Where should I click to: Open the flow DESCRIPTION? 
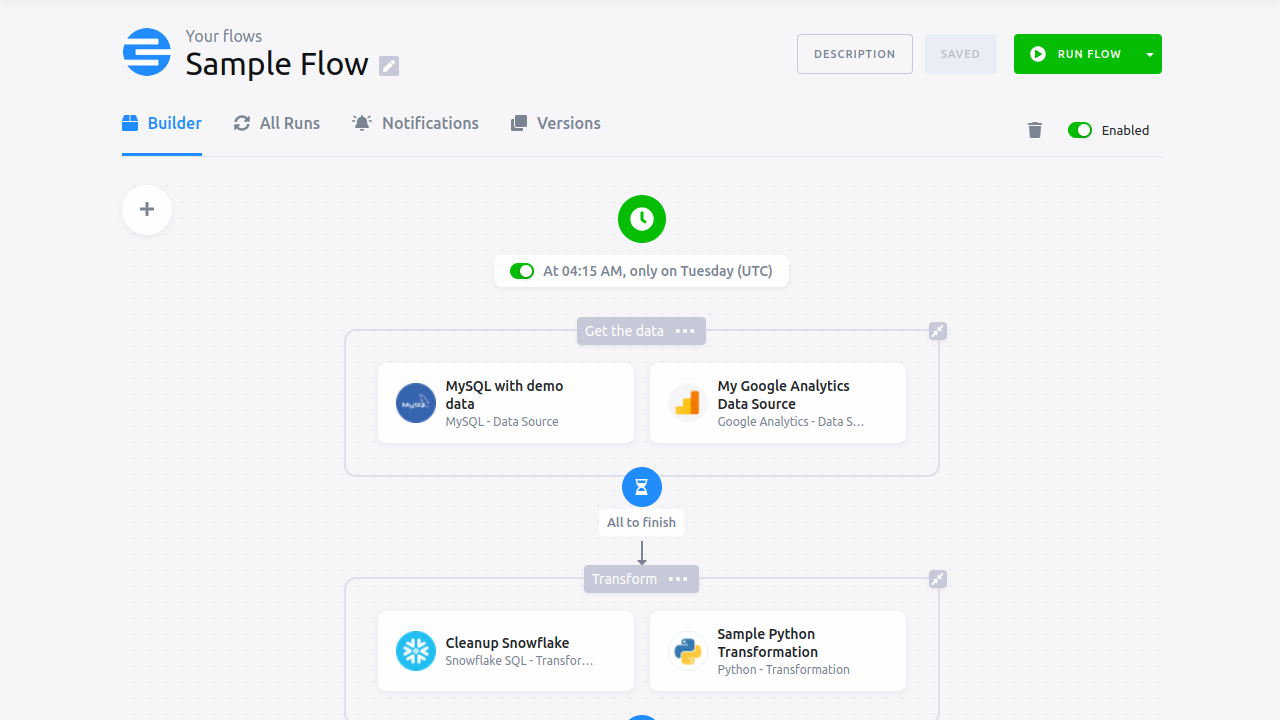point(854,54)
